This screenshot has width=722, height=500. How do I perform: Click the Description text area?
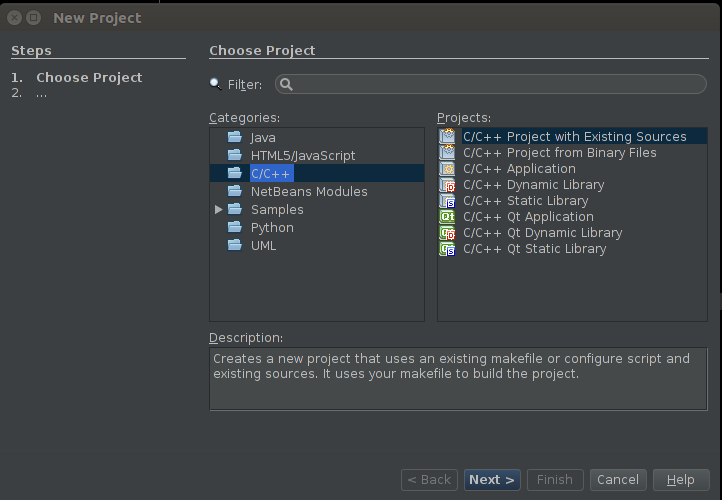(458, 379)
